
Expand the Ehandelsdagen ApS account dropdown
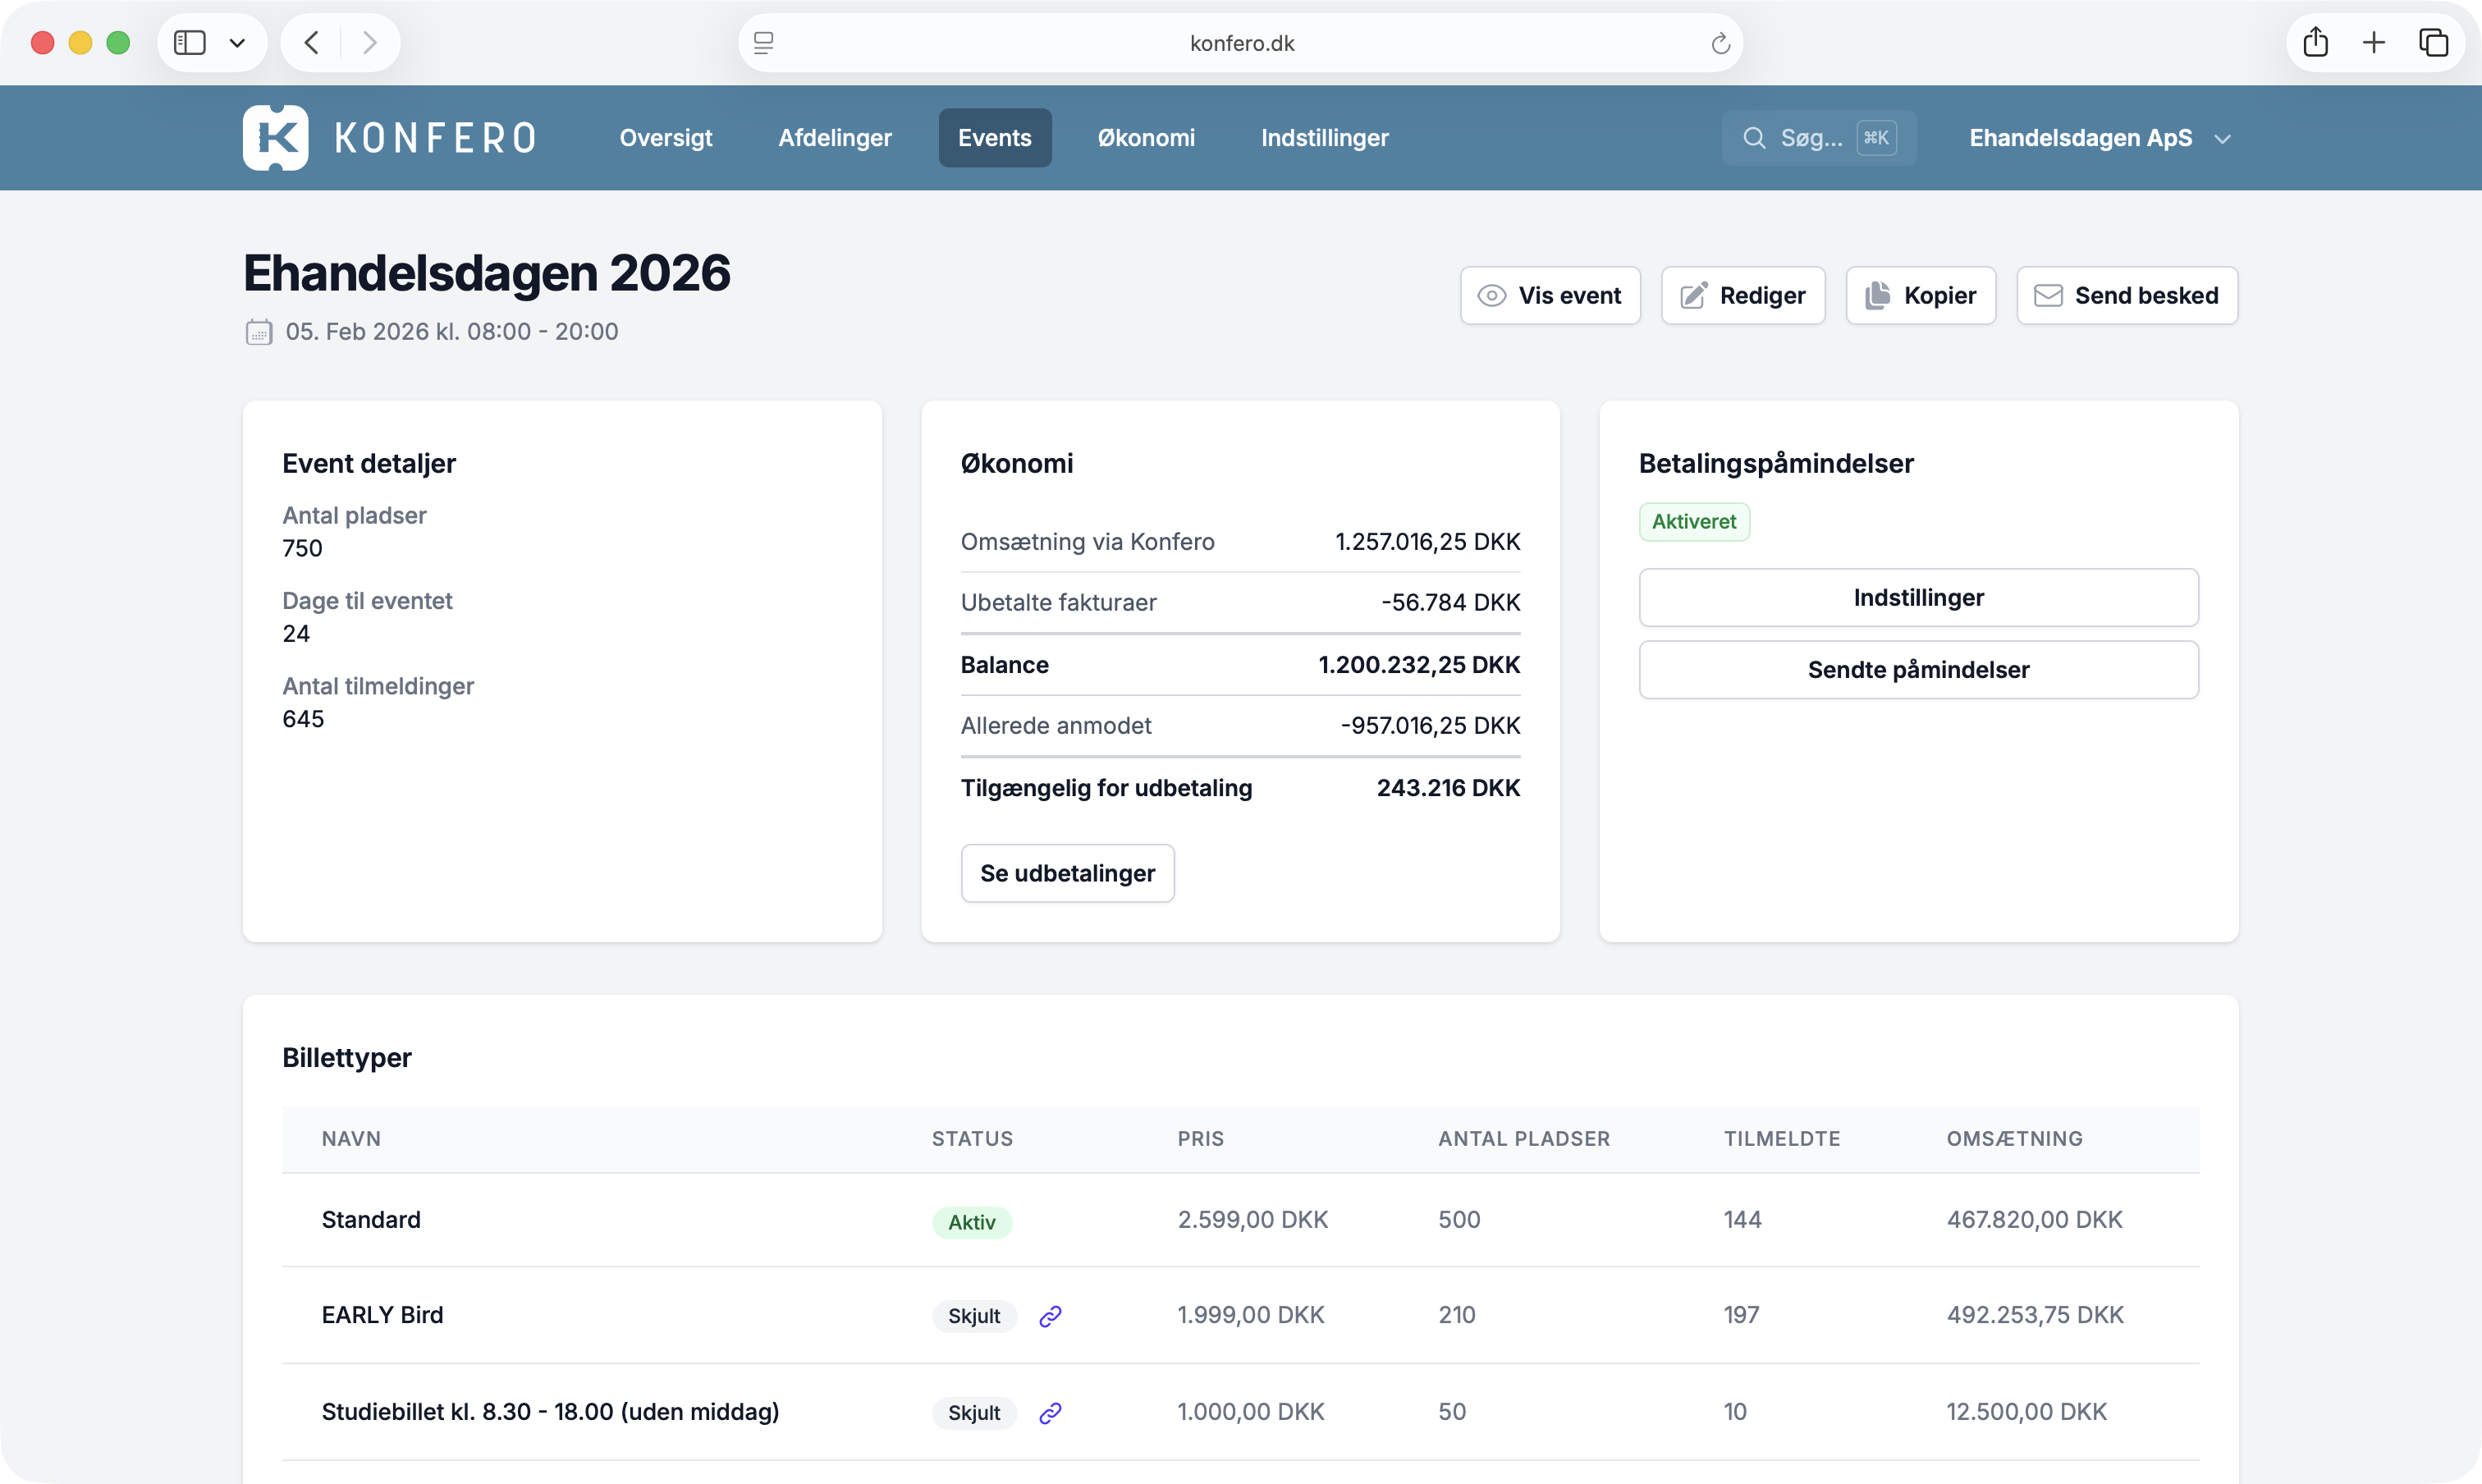[2100, 138]
